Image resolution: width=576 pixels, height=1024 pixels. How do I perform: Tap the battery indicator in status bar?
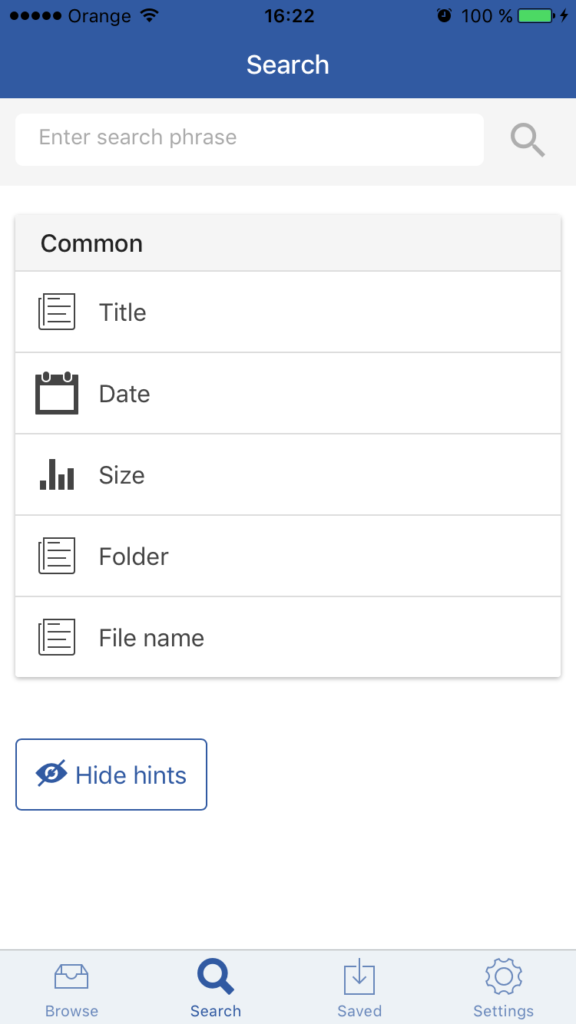click(537, 16)
